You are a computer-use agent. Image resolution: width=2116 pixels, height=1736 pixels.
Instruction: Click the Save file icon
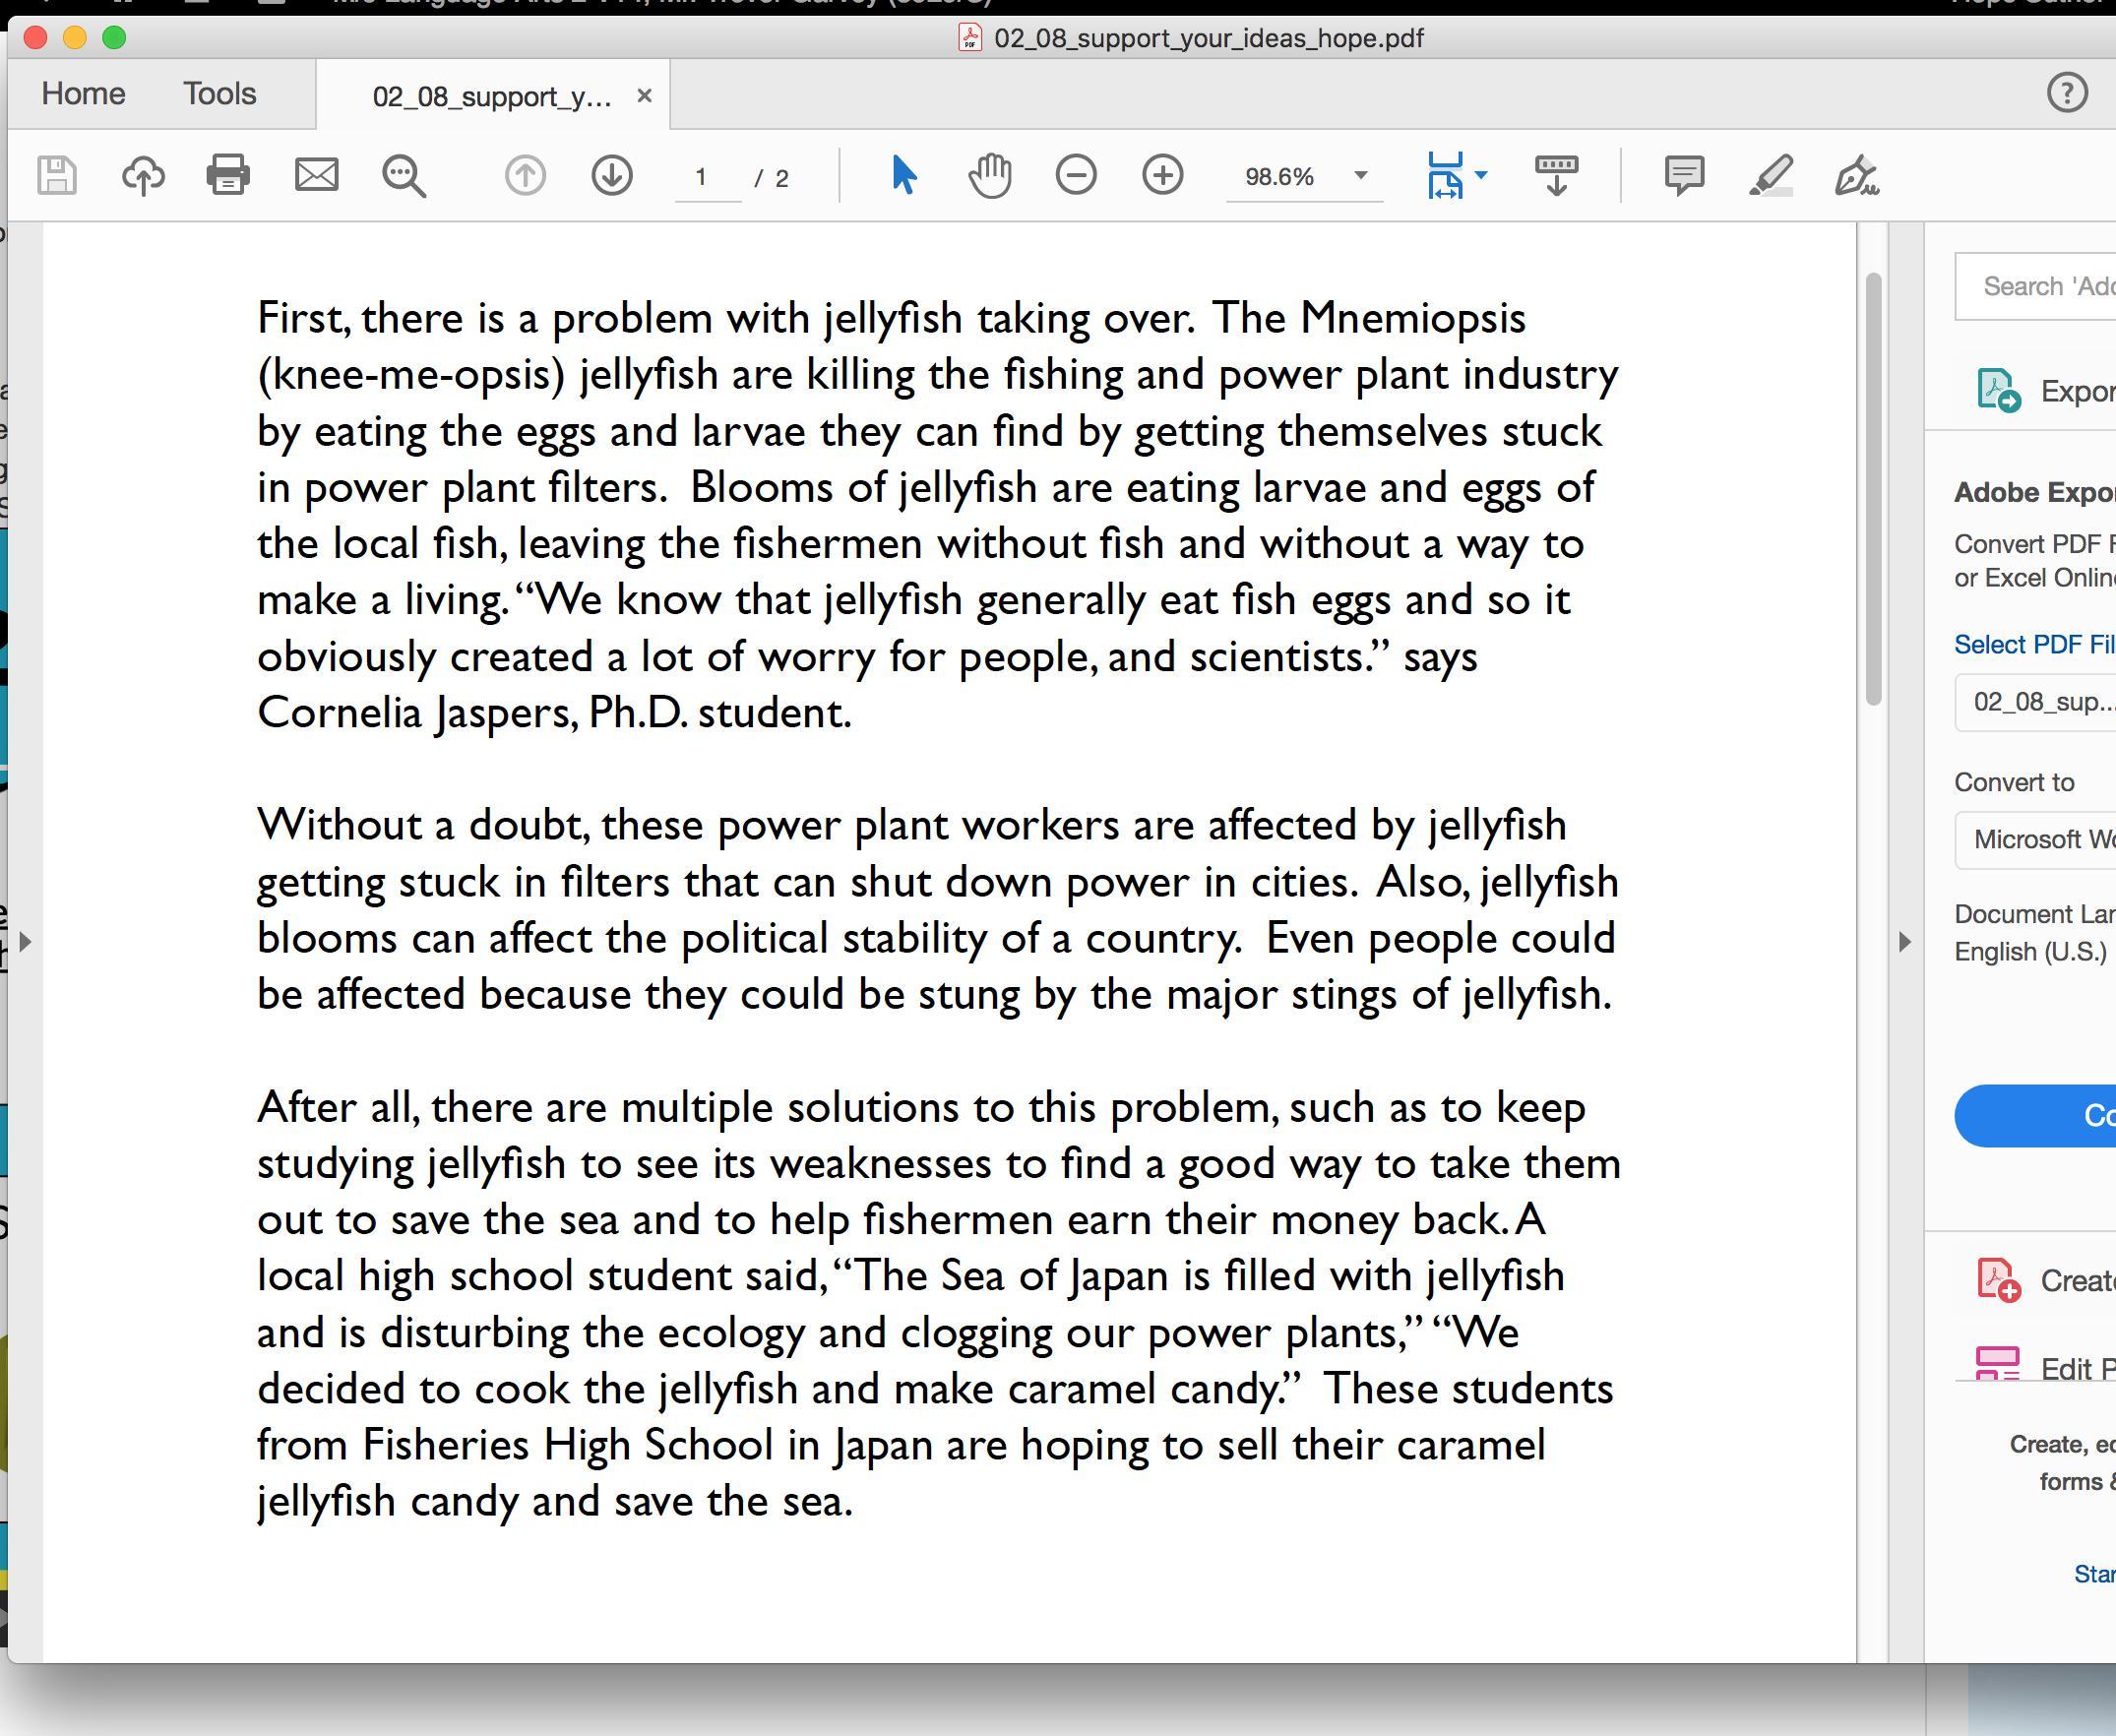point(57,176)
